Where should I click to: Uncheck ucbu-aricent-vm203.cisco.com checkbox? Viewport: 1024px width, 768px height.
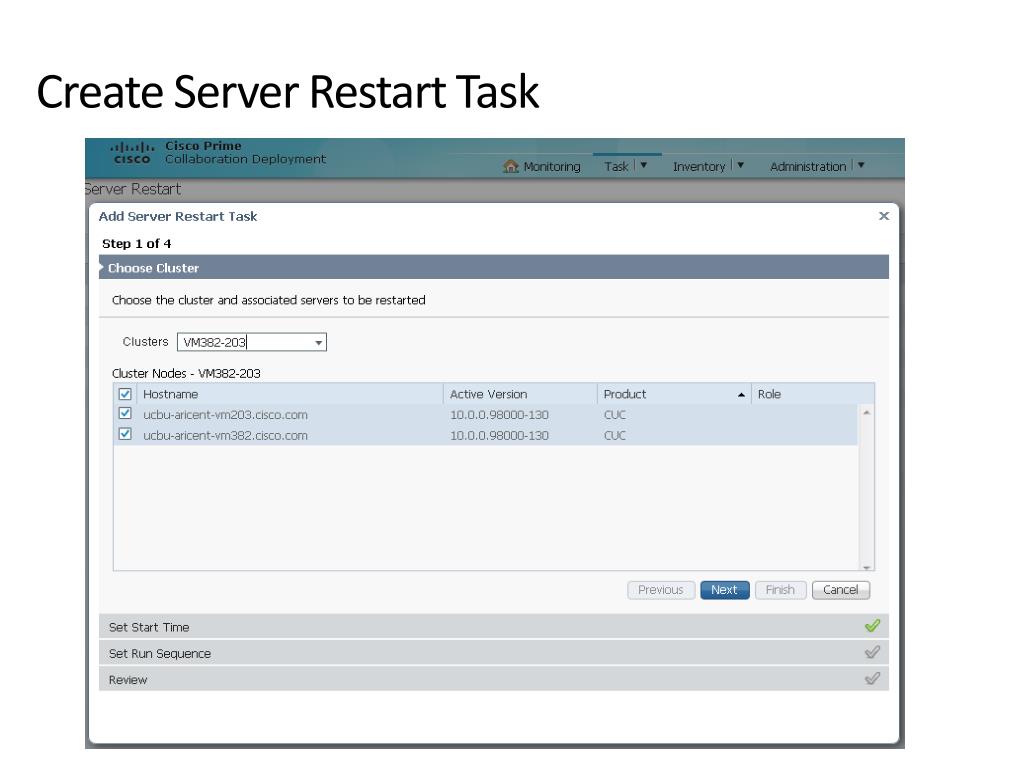(125, 413)
